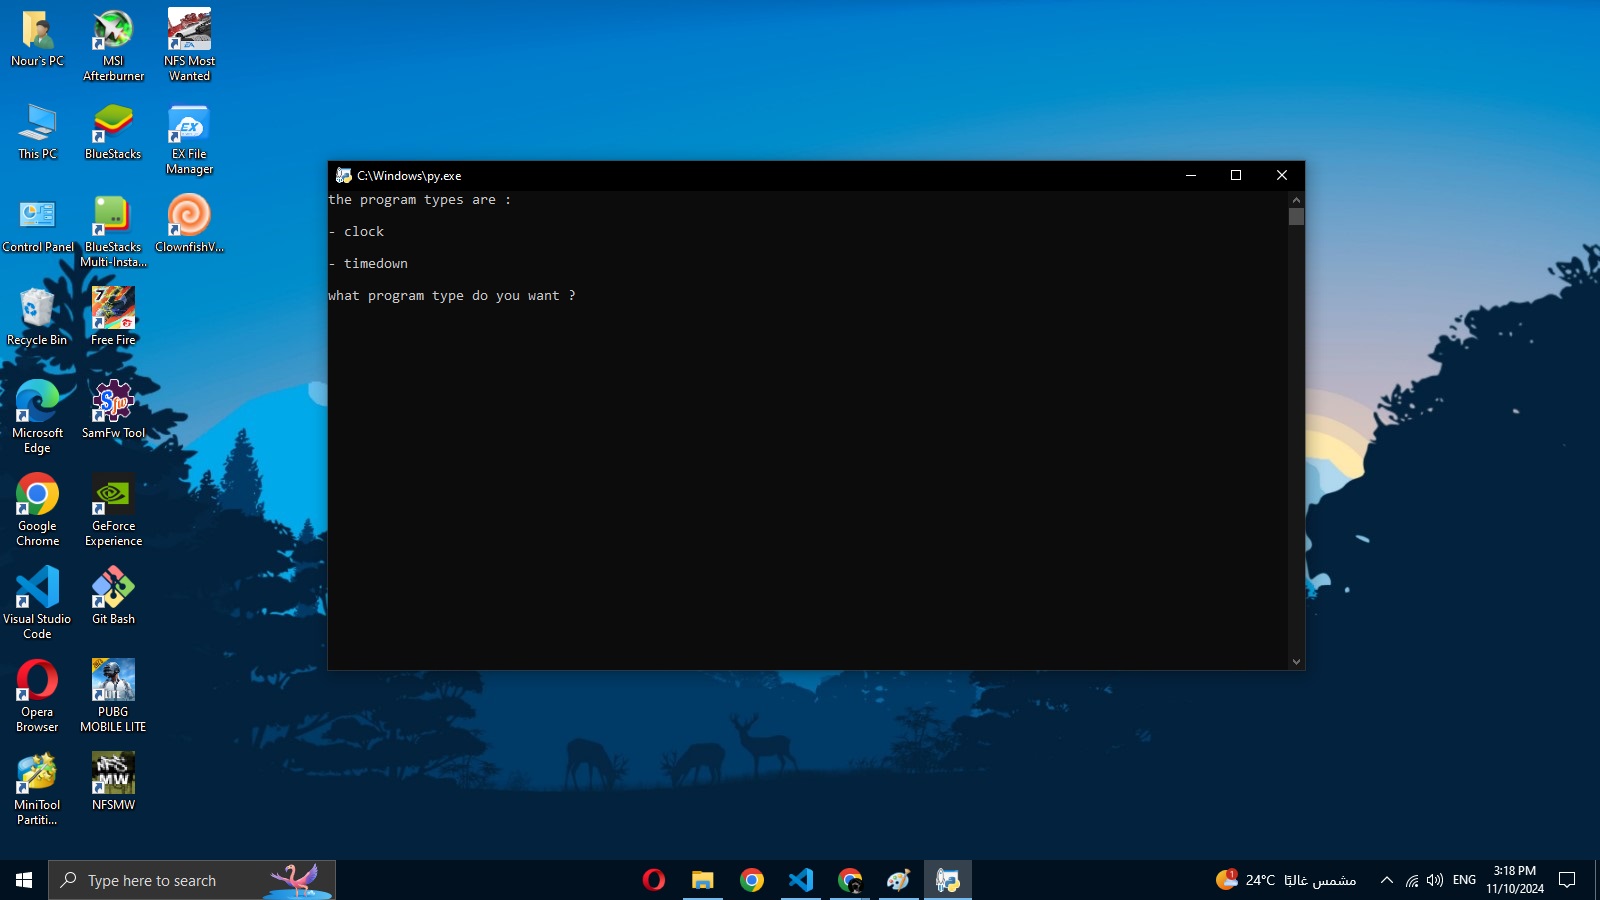
Task: Open Control Panel desktop icon
Action: pyautogui.click(x=37, y=225)
